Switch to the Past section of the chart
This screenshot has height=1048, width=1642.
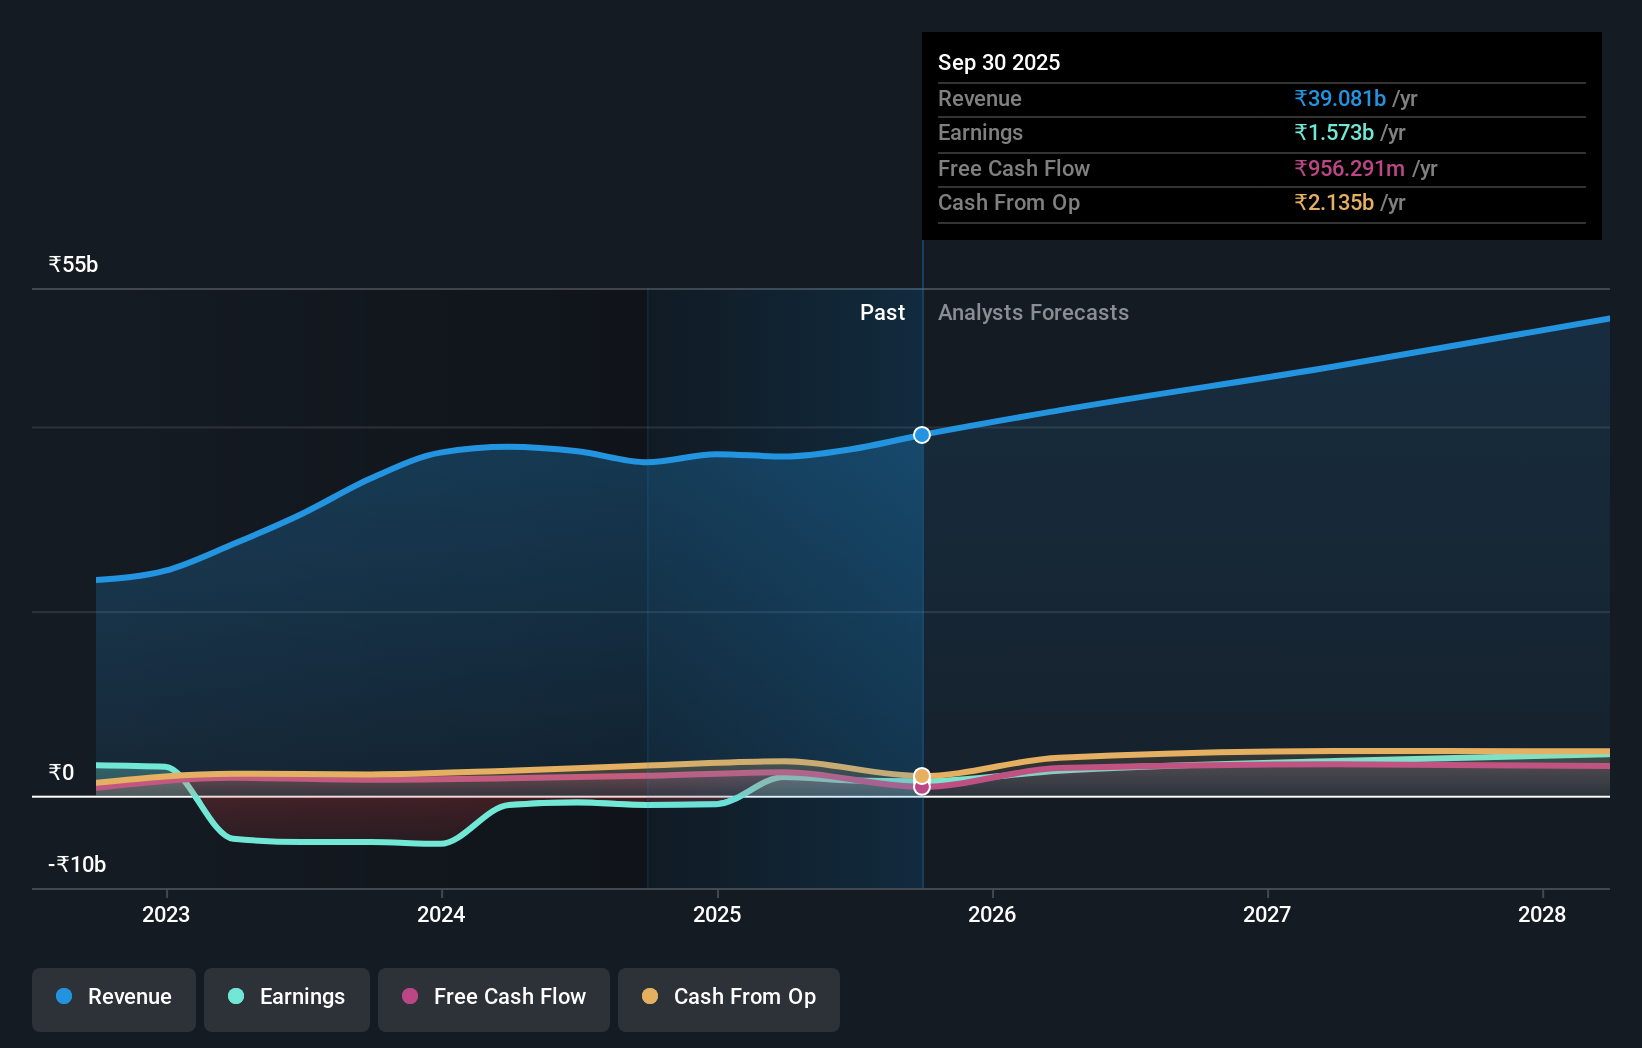tap(882, 312)
